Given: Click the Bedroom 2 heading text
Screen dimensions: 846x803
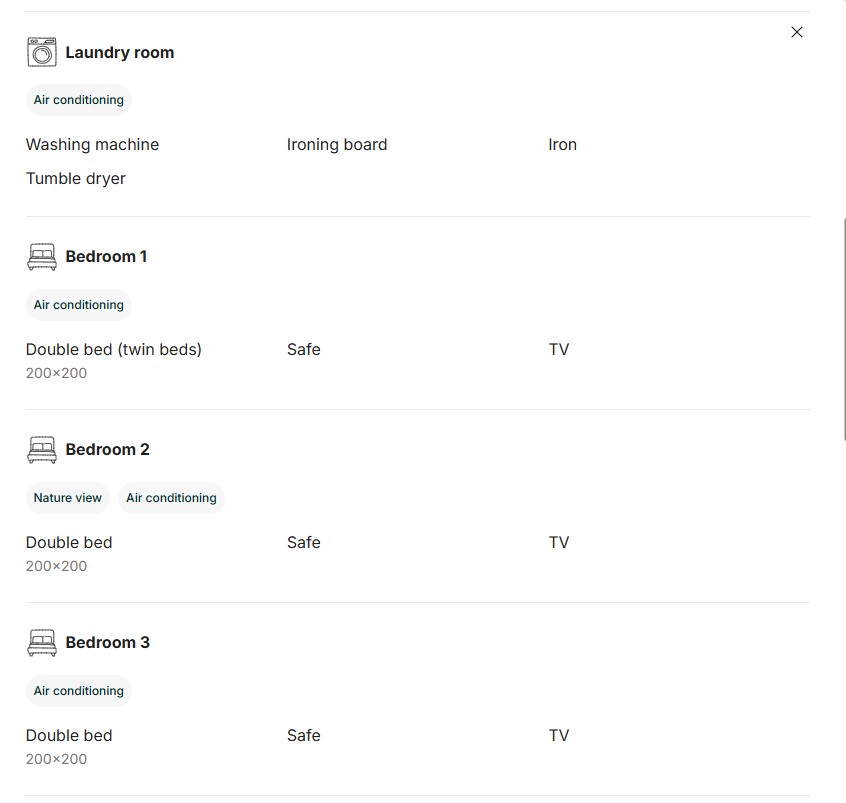Looking at the screenshot, I should tap(107, 450).
